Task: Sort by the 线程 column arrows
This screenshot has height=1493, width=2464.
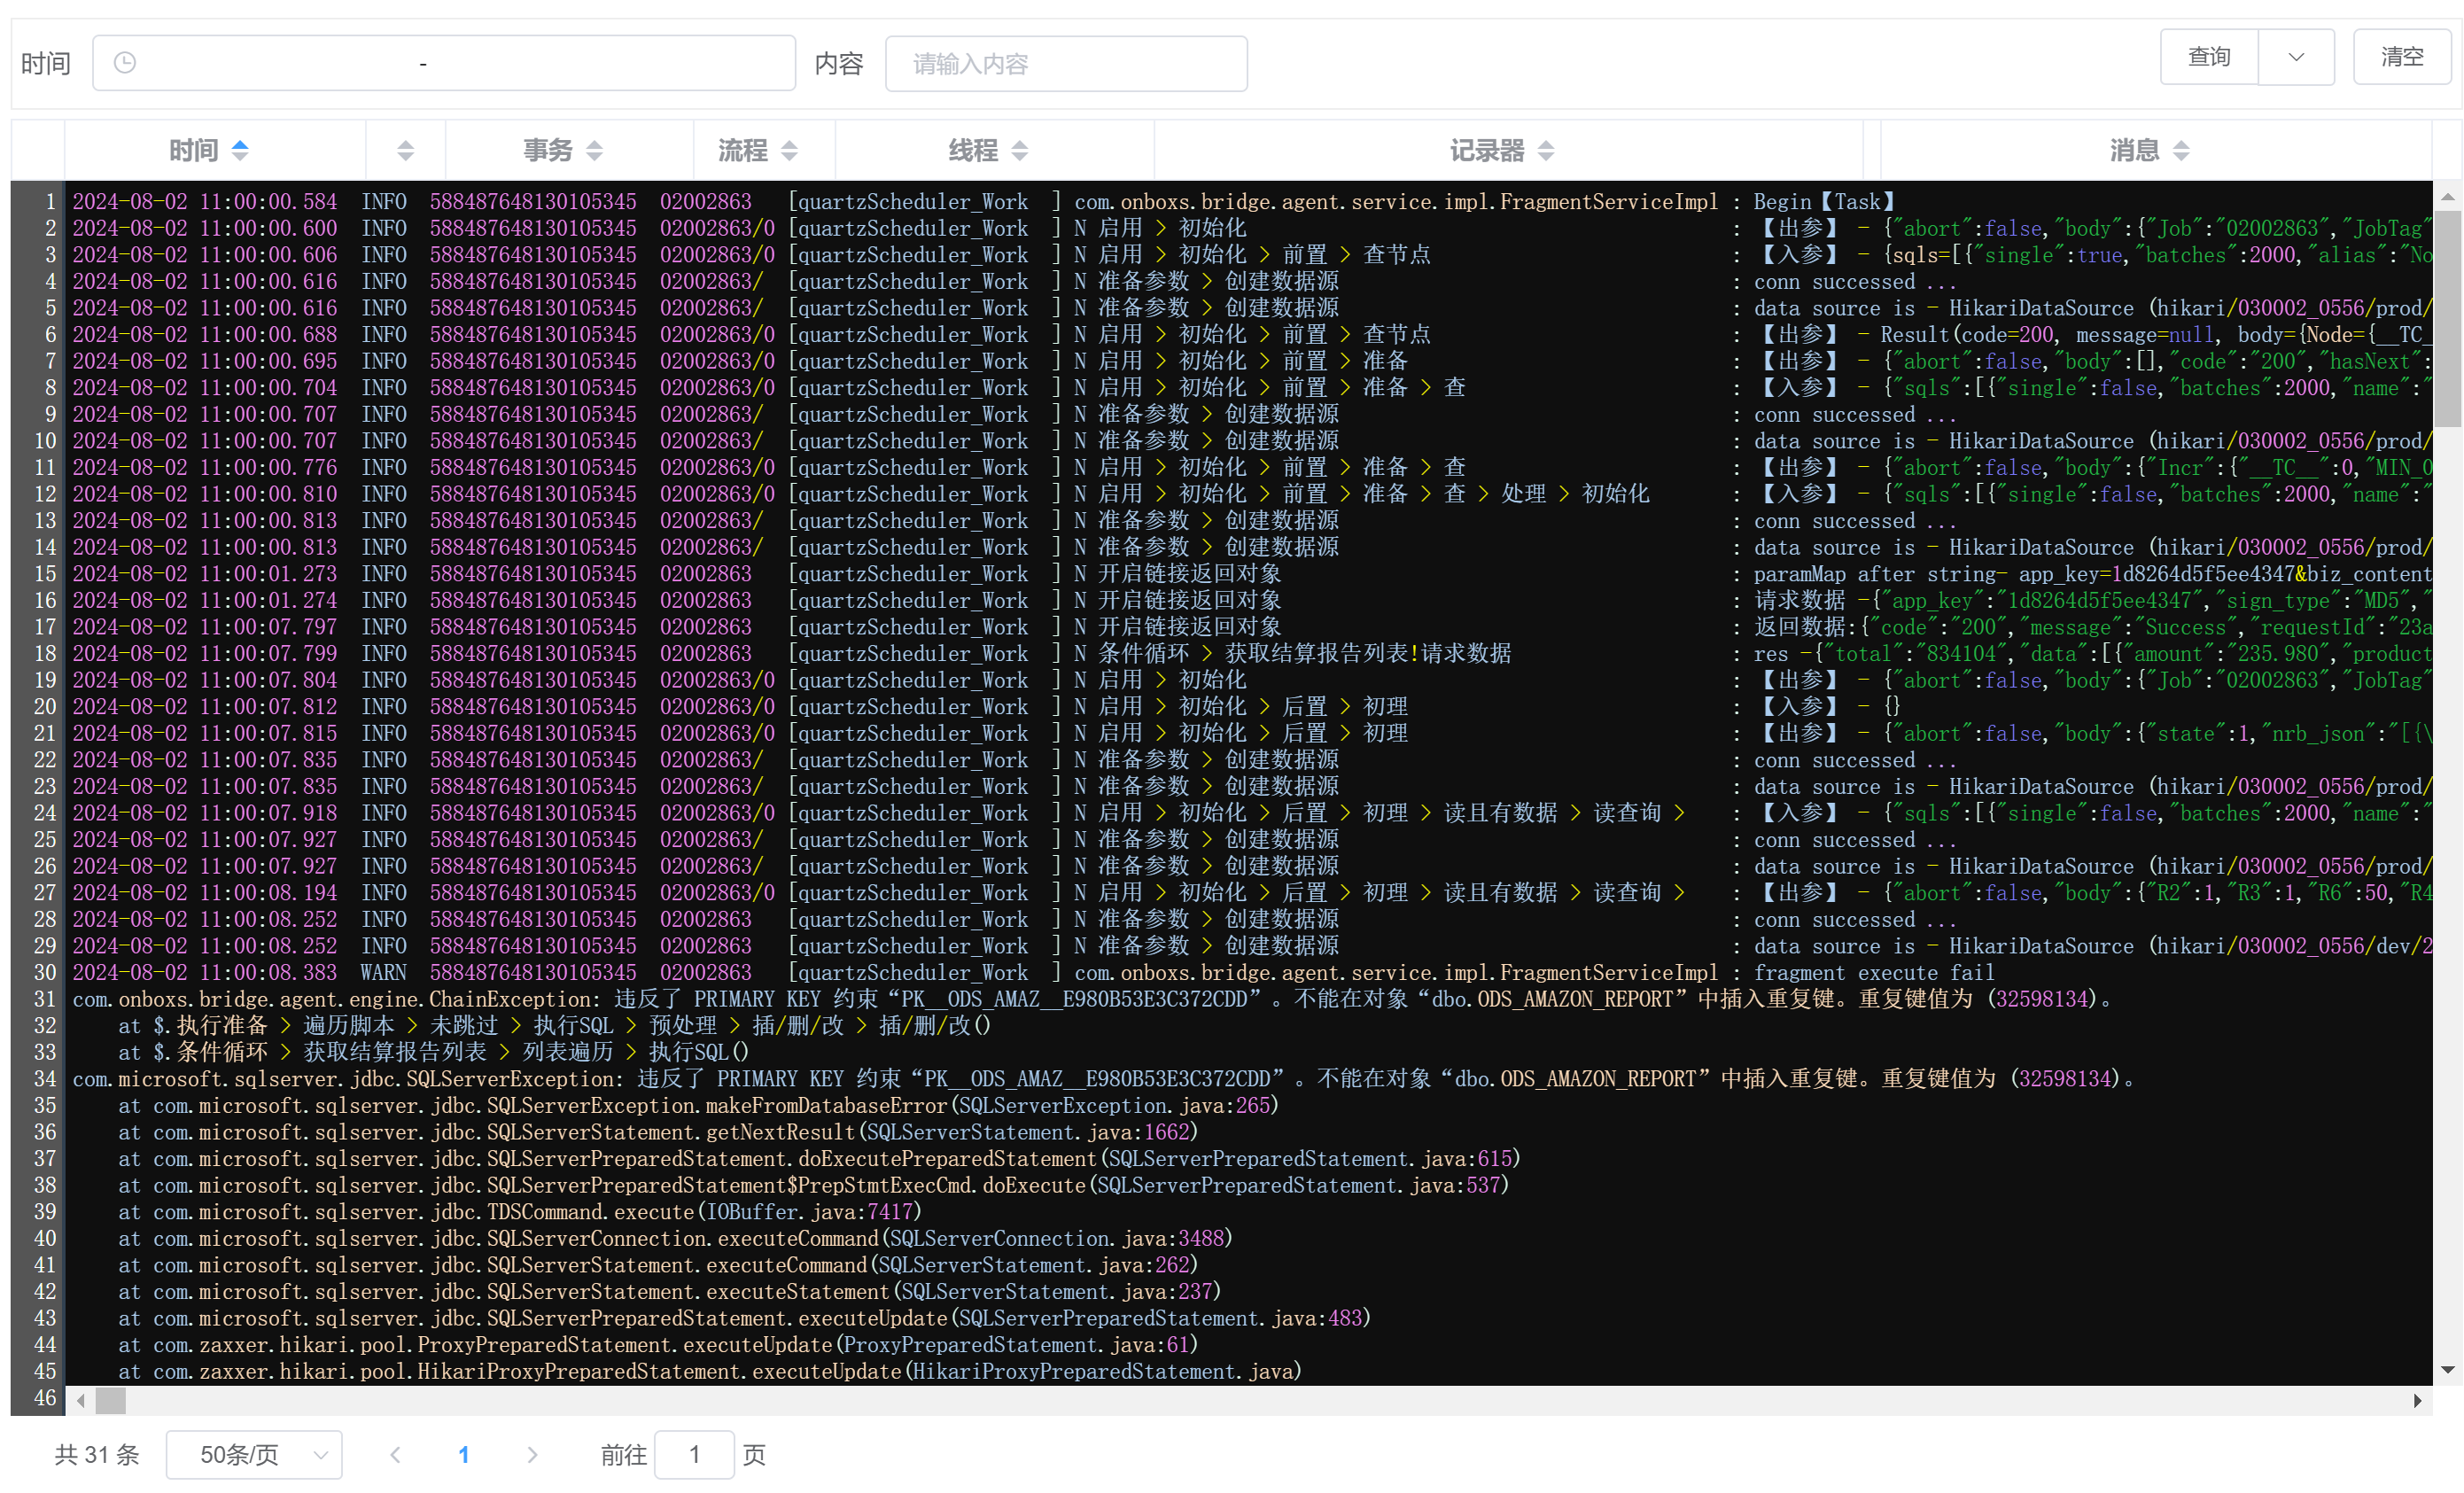Action: [x=1019, y=151]
